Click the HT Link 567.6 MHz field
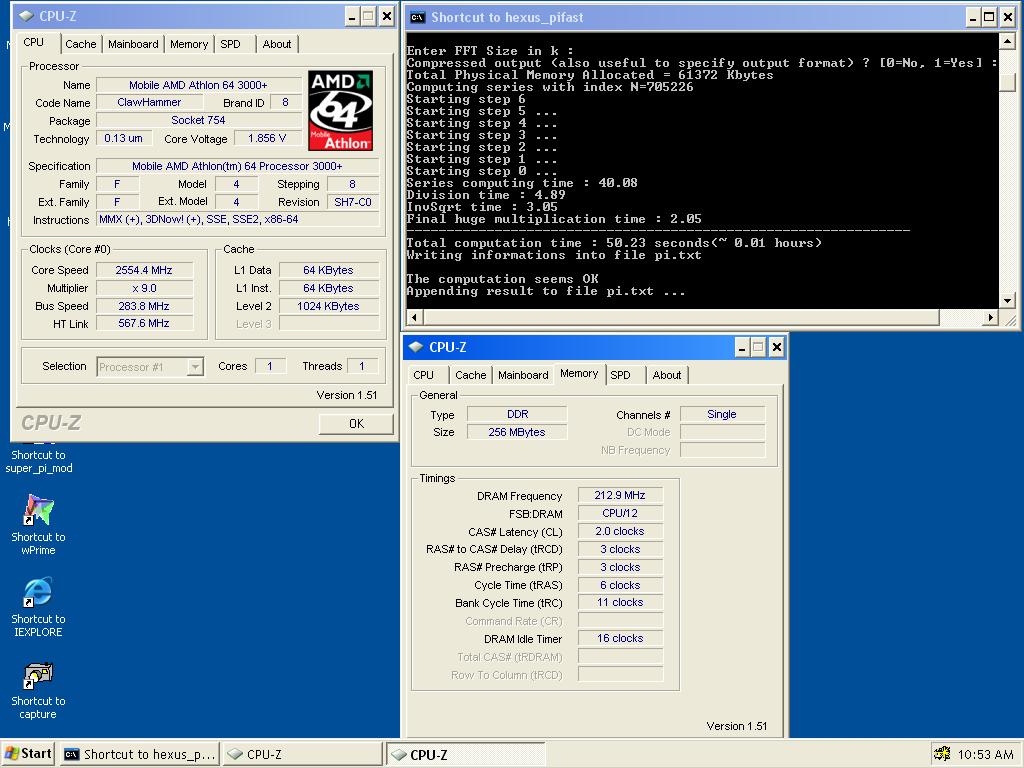 (144, 323)
